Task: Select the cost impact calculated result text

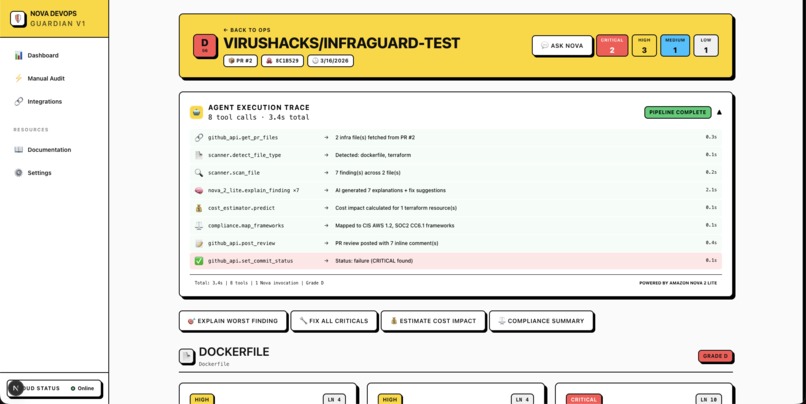Action: tap(396, 208)
